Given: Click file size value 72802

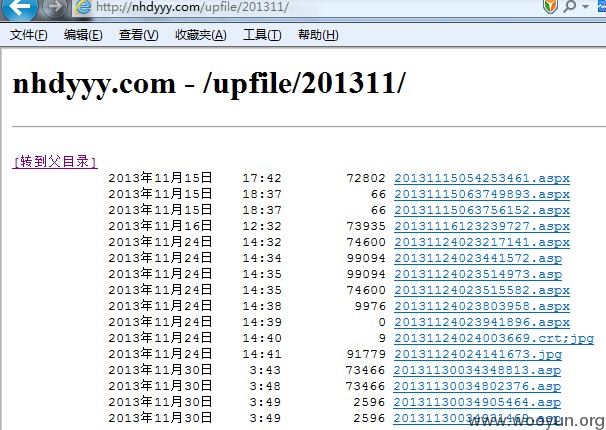Looking at the screenshot, I should (366, 178).
